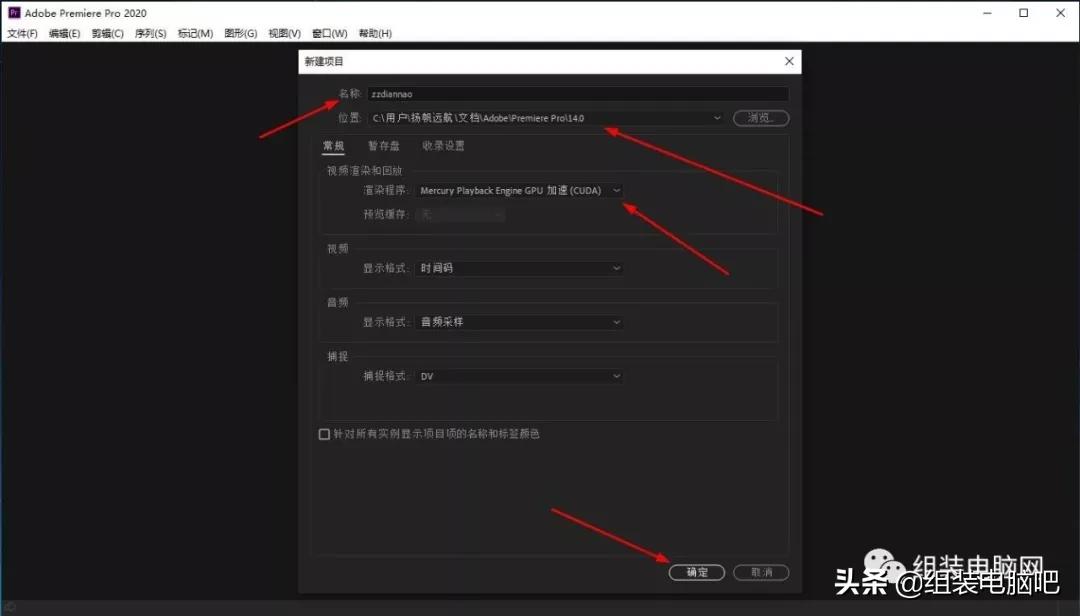1080x616 pixels.
Task: Open the 编辑(E) Edit menu
Action: (63, 33)
